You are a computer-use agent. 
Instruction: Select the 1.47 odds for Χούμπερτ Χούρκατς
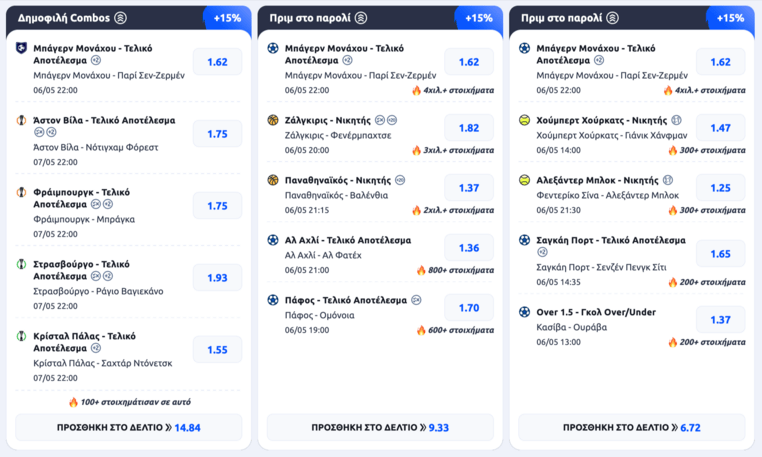tap(720, 128)
